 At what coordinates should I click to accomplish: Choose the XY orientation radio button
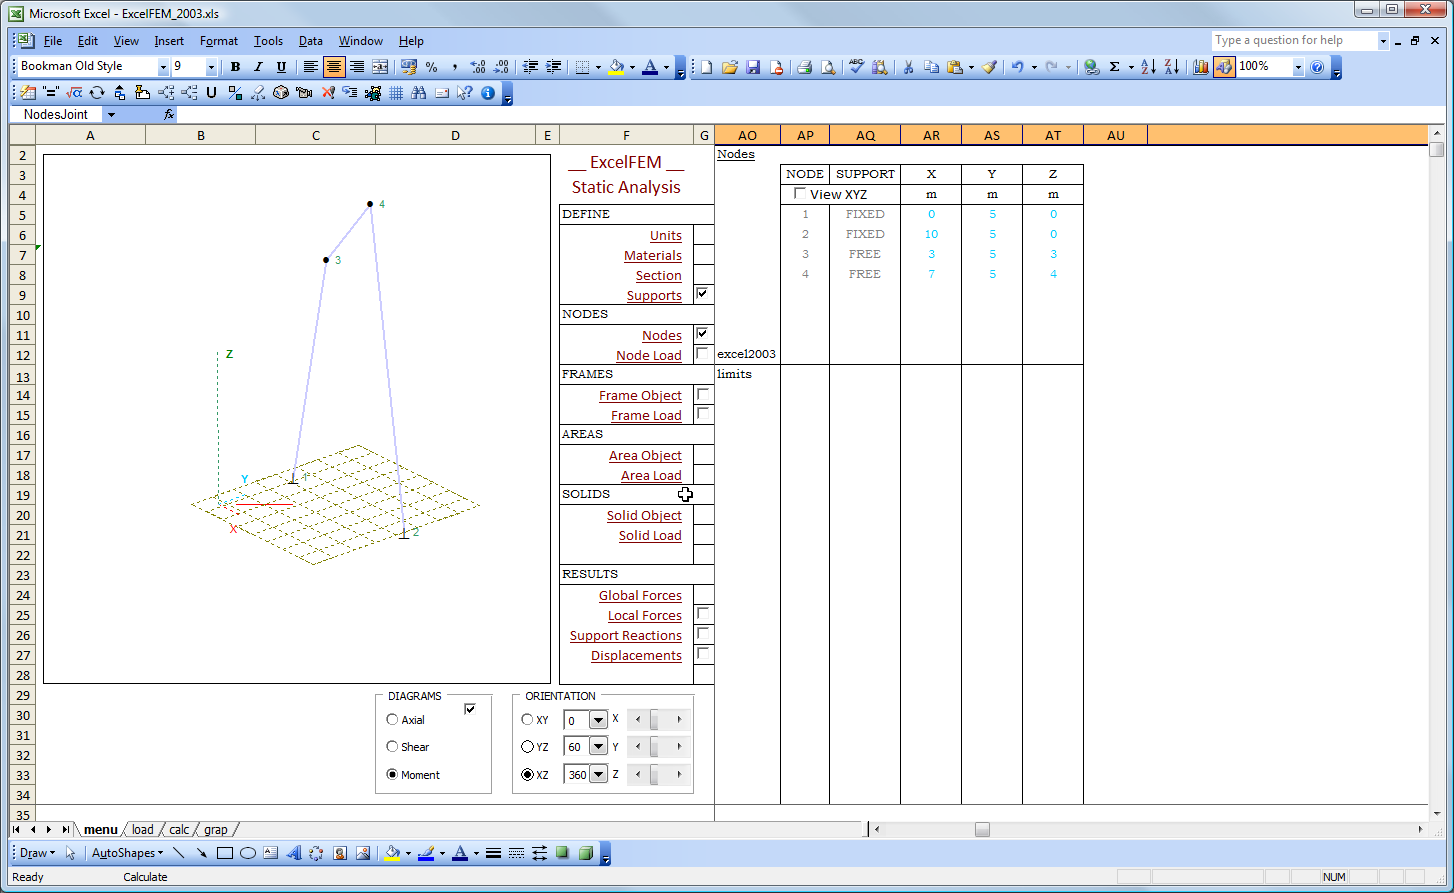(x=528, y=720)
